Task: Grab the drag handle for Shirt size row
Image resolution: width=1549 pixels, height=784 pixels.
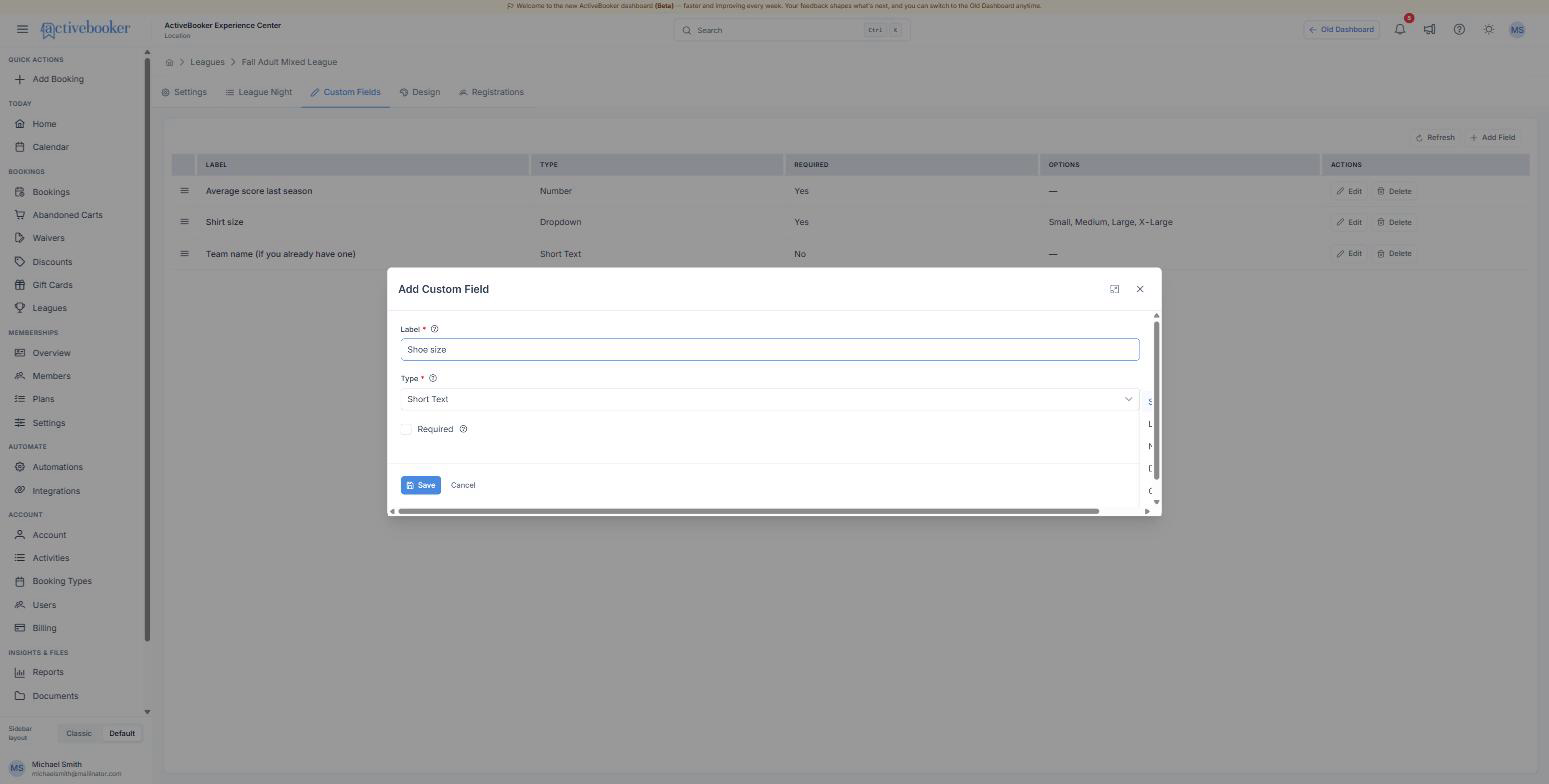Action: click(x=184, y=222)
